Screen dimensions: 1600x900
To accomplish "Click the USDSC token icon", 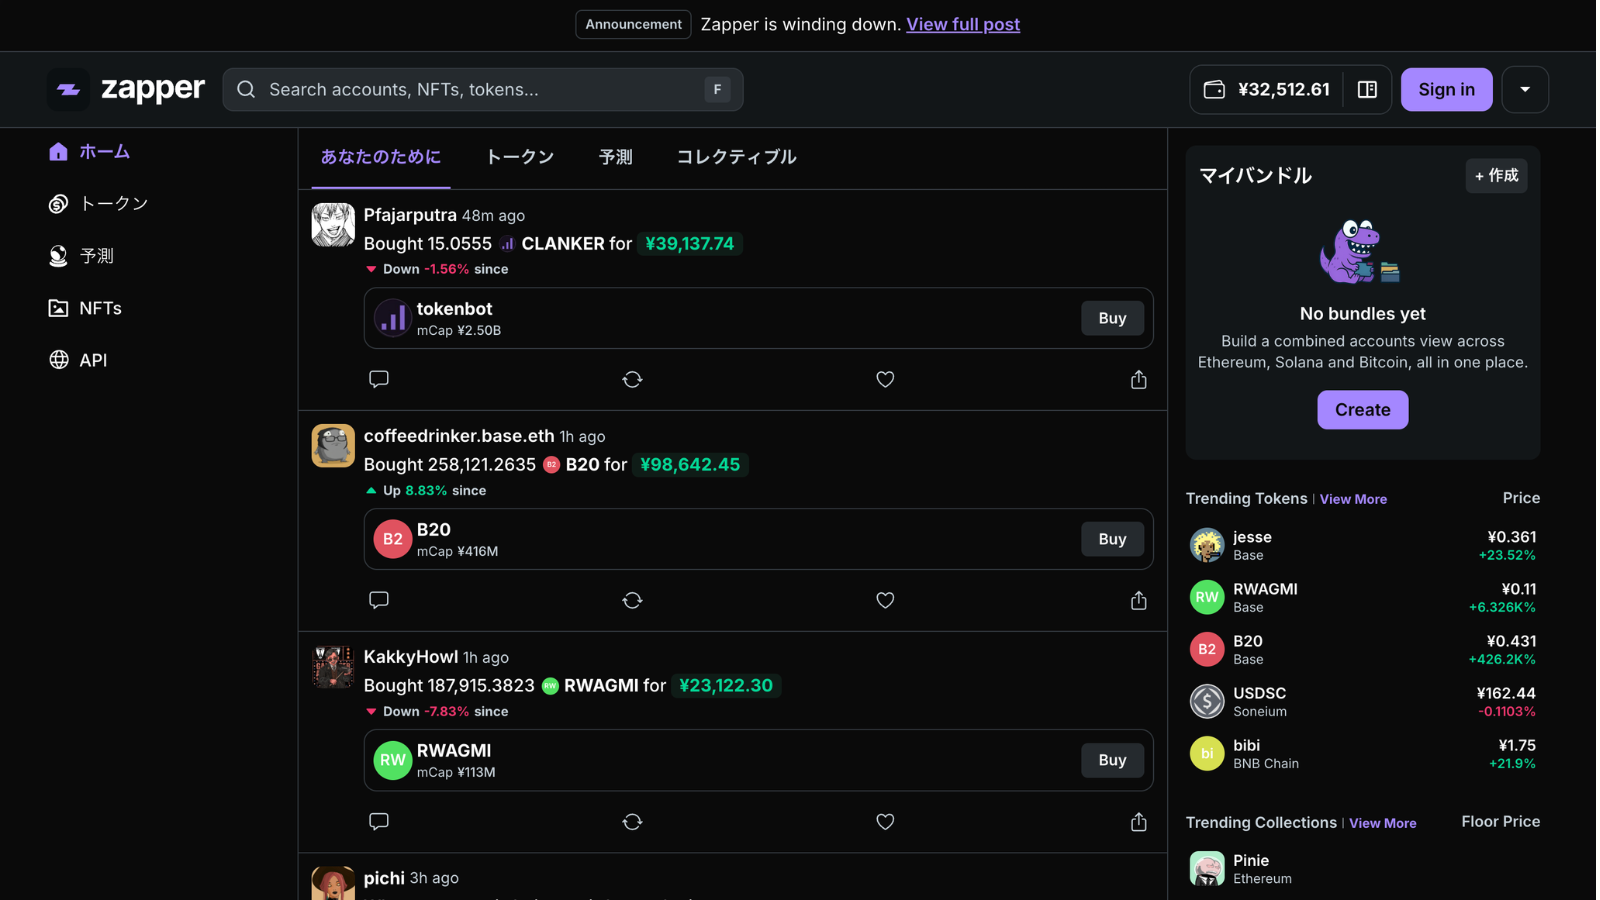I will (1207, 701).
